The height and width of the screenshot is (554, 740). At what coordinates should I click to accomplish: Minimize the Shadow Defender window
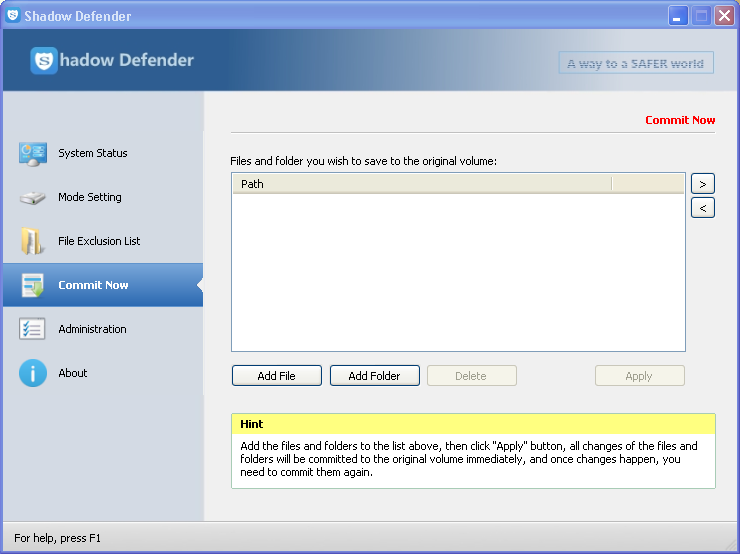678,16
